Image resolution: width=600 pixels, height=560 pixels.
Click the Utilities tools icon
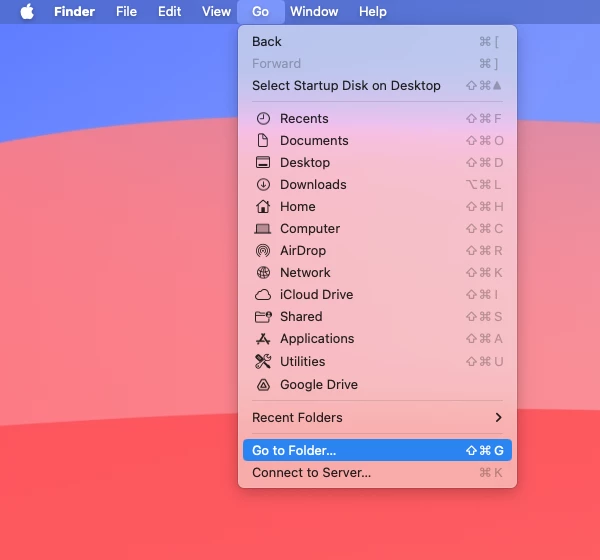(263, 361)
